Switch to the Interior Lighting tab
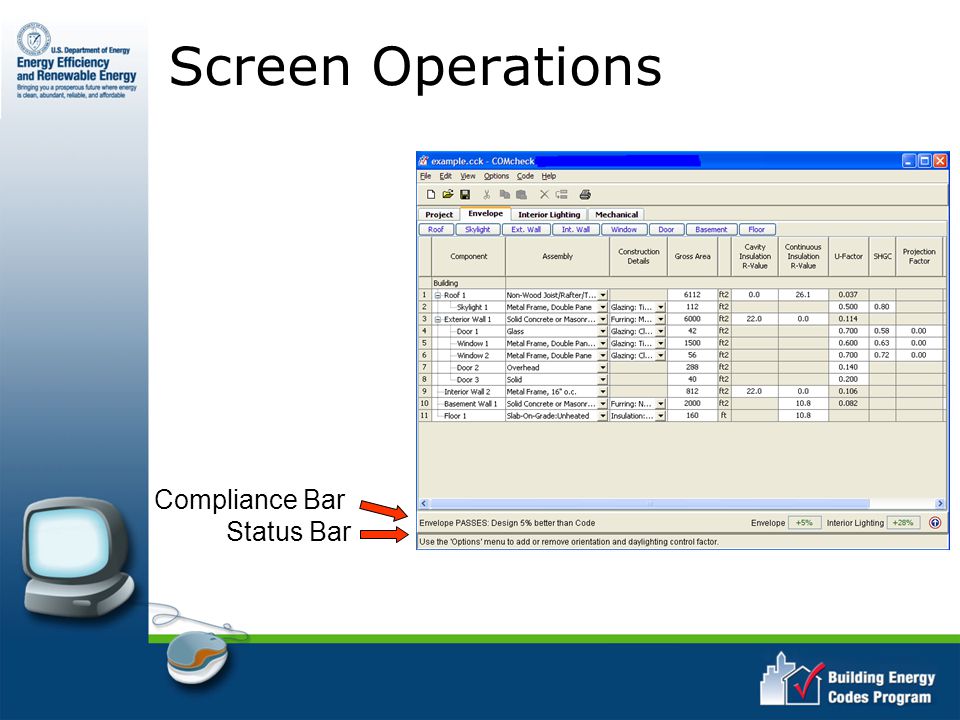This screenshot has width=960, height=720. tap(549, 215)
